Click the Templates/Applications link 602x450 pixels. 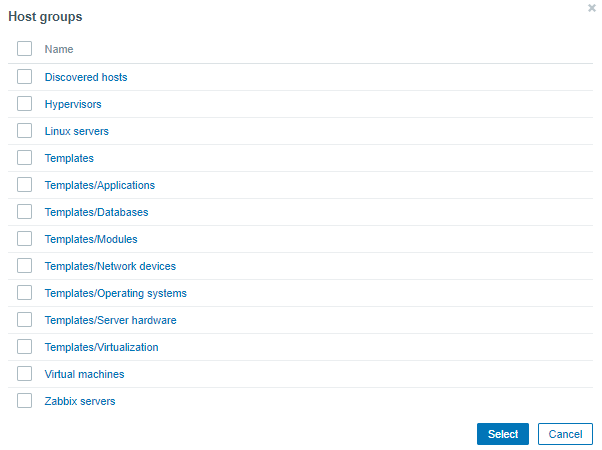[x=100, y=185]
